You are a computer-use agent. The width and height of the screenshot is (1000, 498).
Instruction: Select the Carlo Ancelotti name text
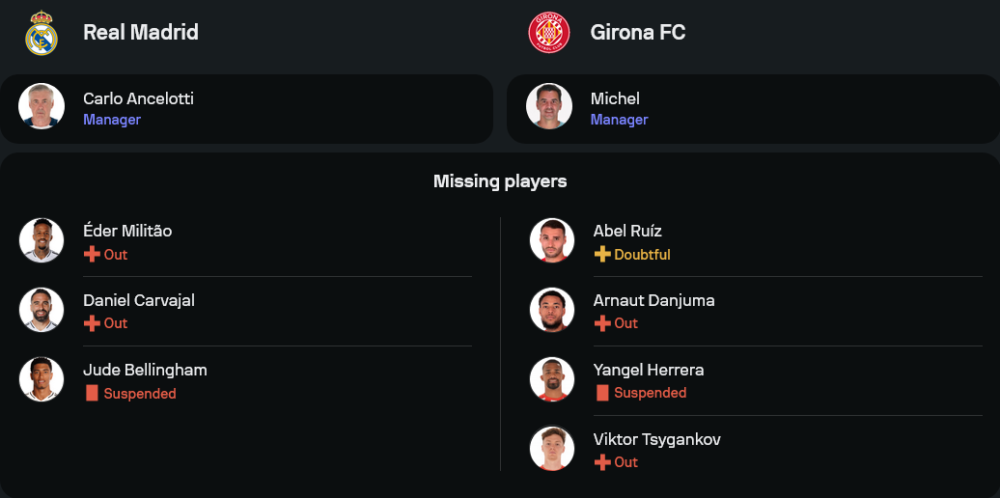[138, 98]
